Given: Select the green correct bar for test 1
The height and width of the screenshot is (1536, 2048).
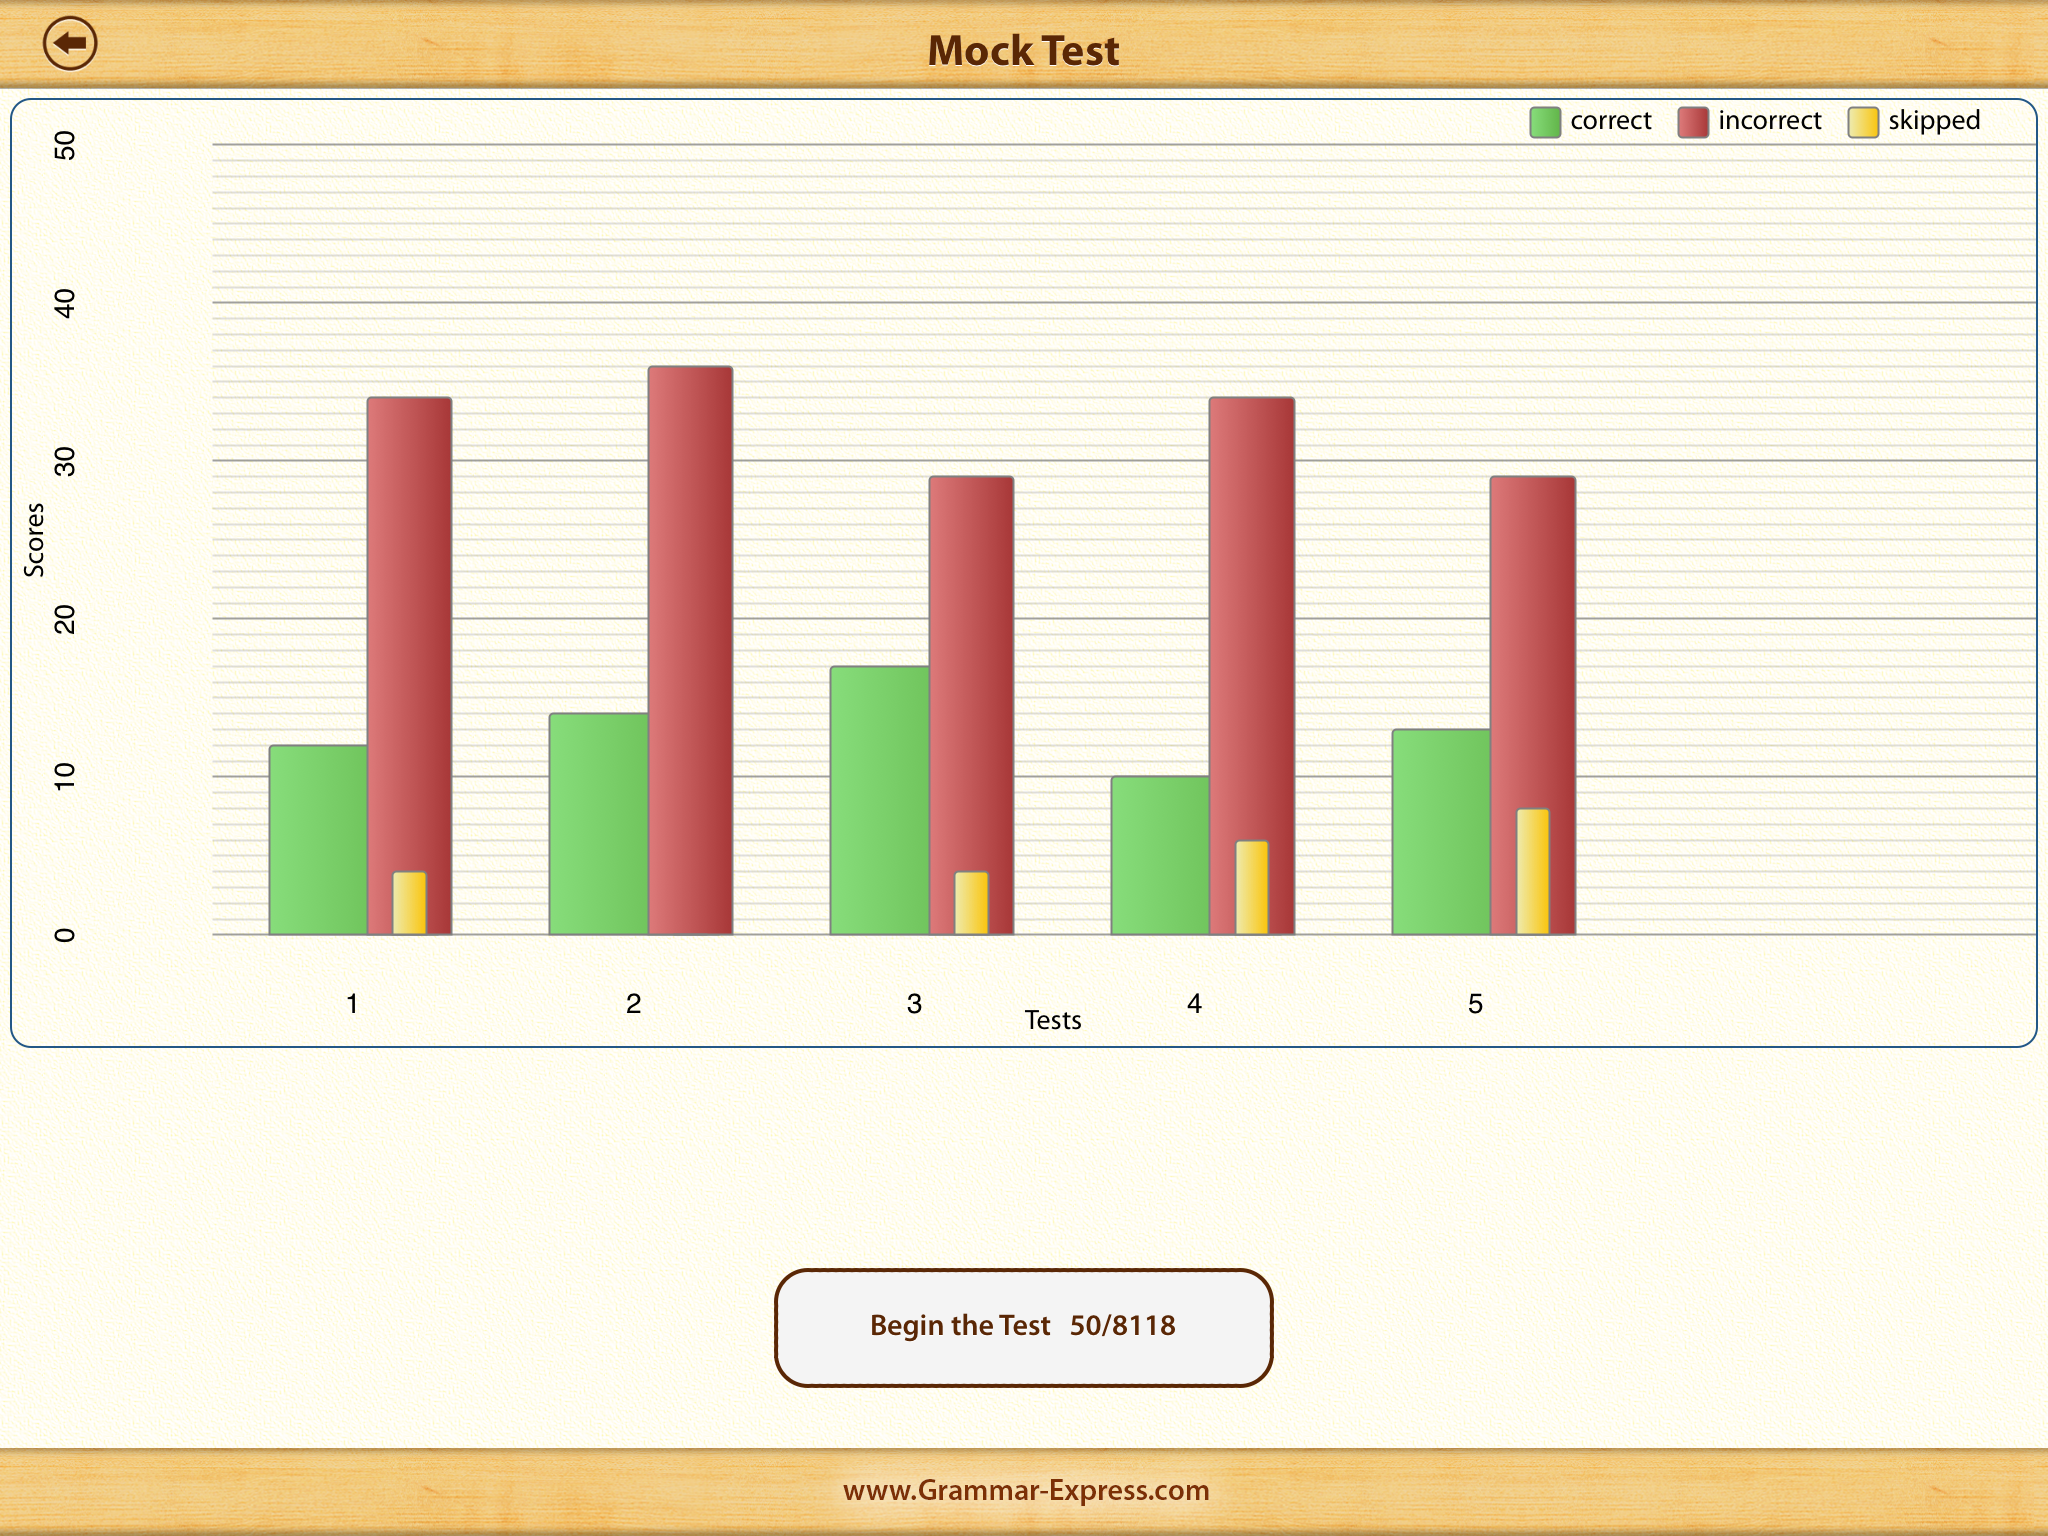Looking at the screenshot, I should click(x=317, y=840).
